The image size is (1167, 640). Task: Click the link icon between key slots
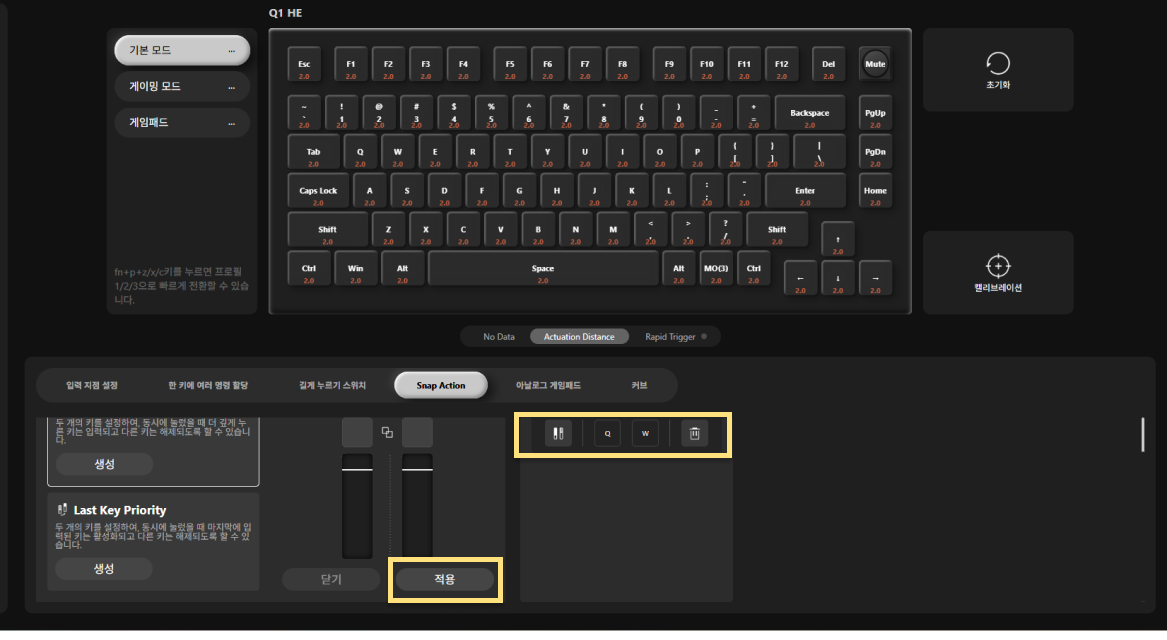pyautogui.click(x=387, y=432)
